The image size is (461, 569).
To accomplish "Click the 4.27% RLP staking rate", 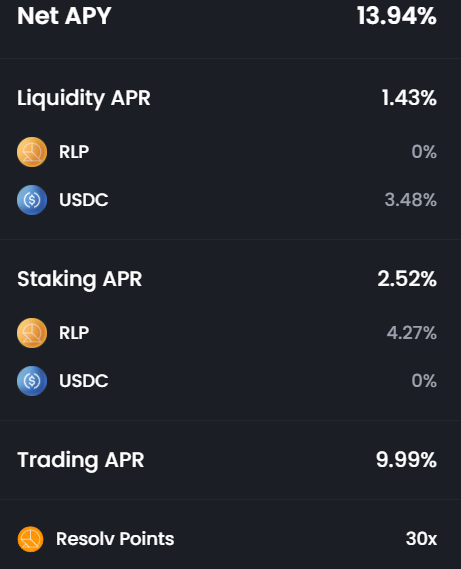I will point(412,333).
